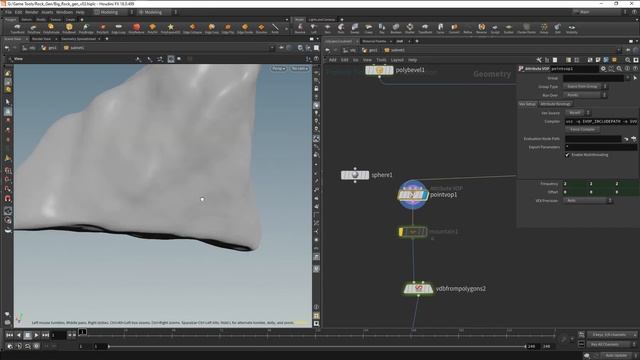The image size is (640, 360).
Task: Select the Shatter shelf tool
Action: [410, 28]
